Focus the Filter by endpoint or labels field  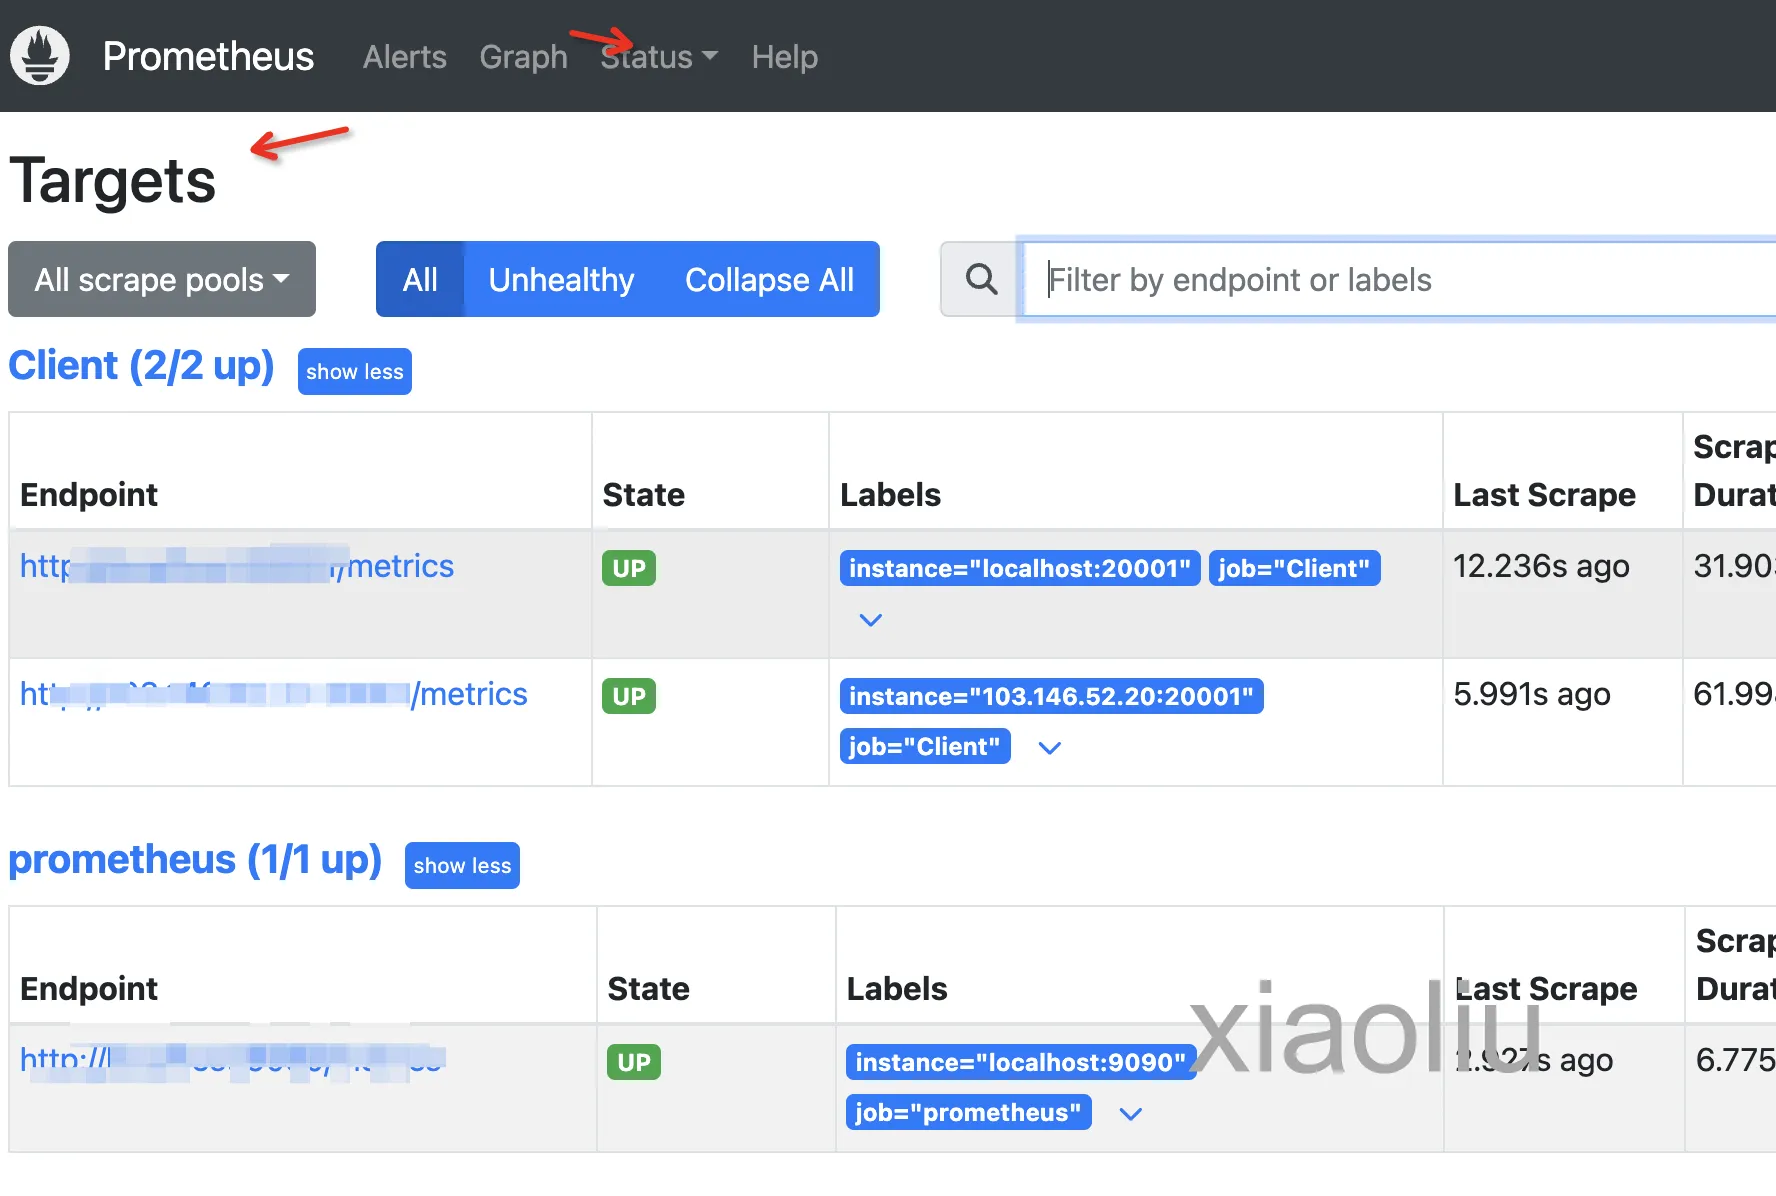pos(1400,279)
